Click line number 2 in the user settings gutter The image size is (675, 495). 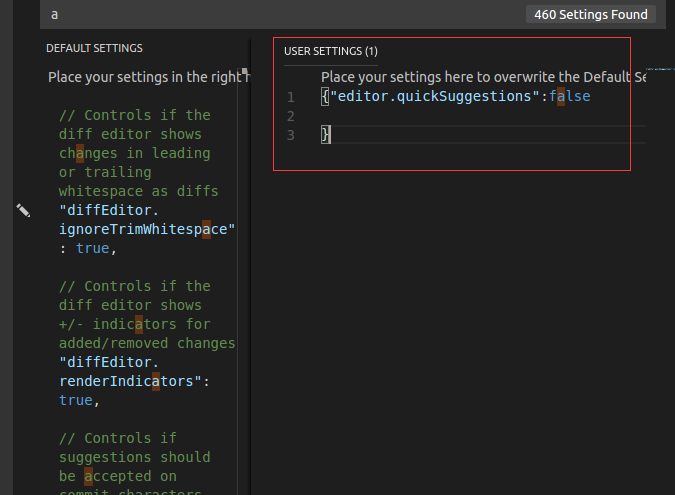click(291, 116)
